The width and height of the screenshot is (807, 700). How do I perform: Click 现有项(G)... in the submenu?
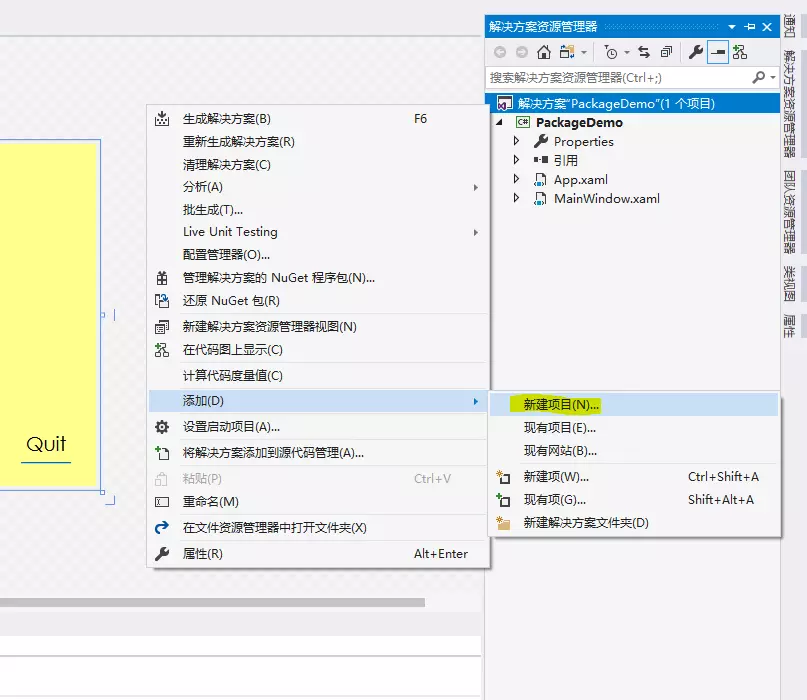[634, 500]
